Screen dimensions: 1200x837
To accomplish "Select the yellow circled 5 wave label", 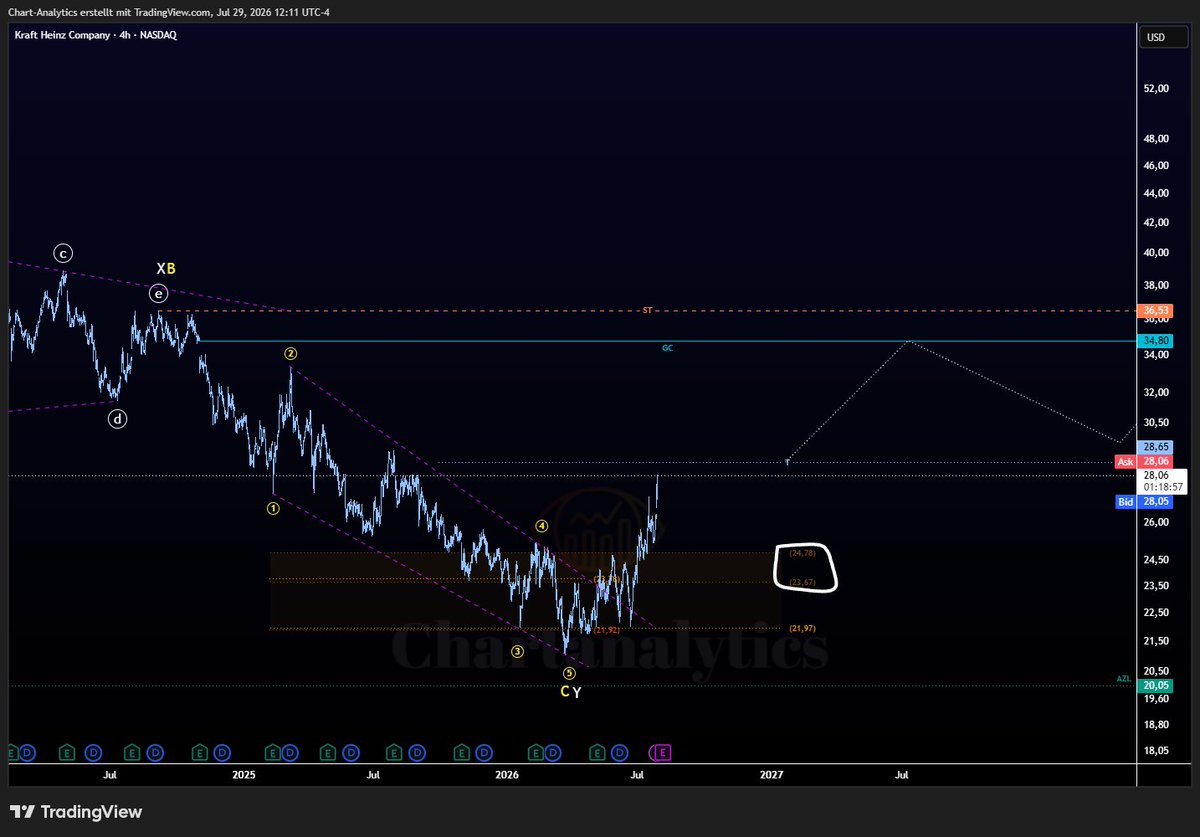I will click(569, 673).
